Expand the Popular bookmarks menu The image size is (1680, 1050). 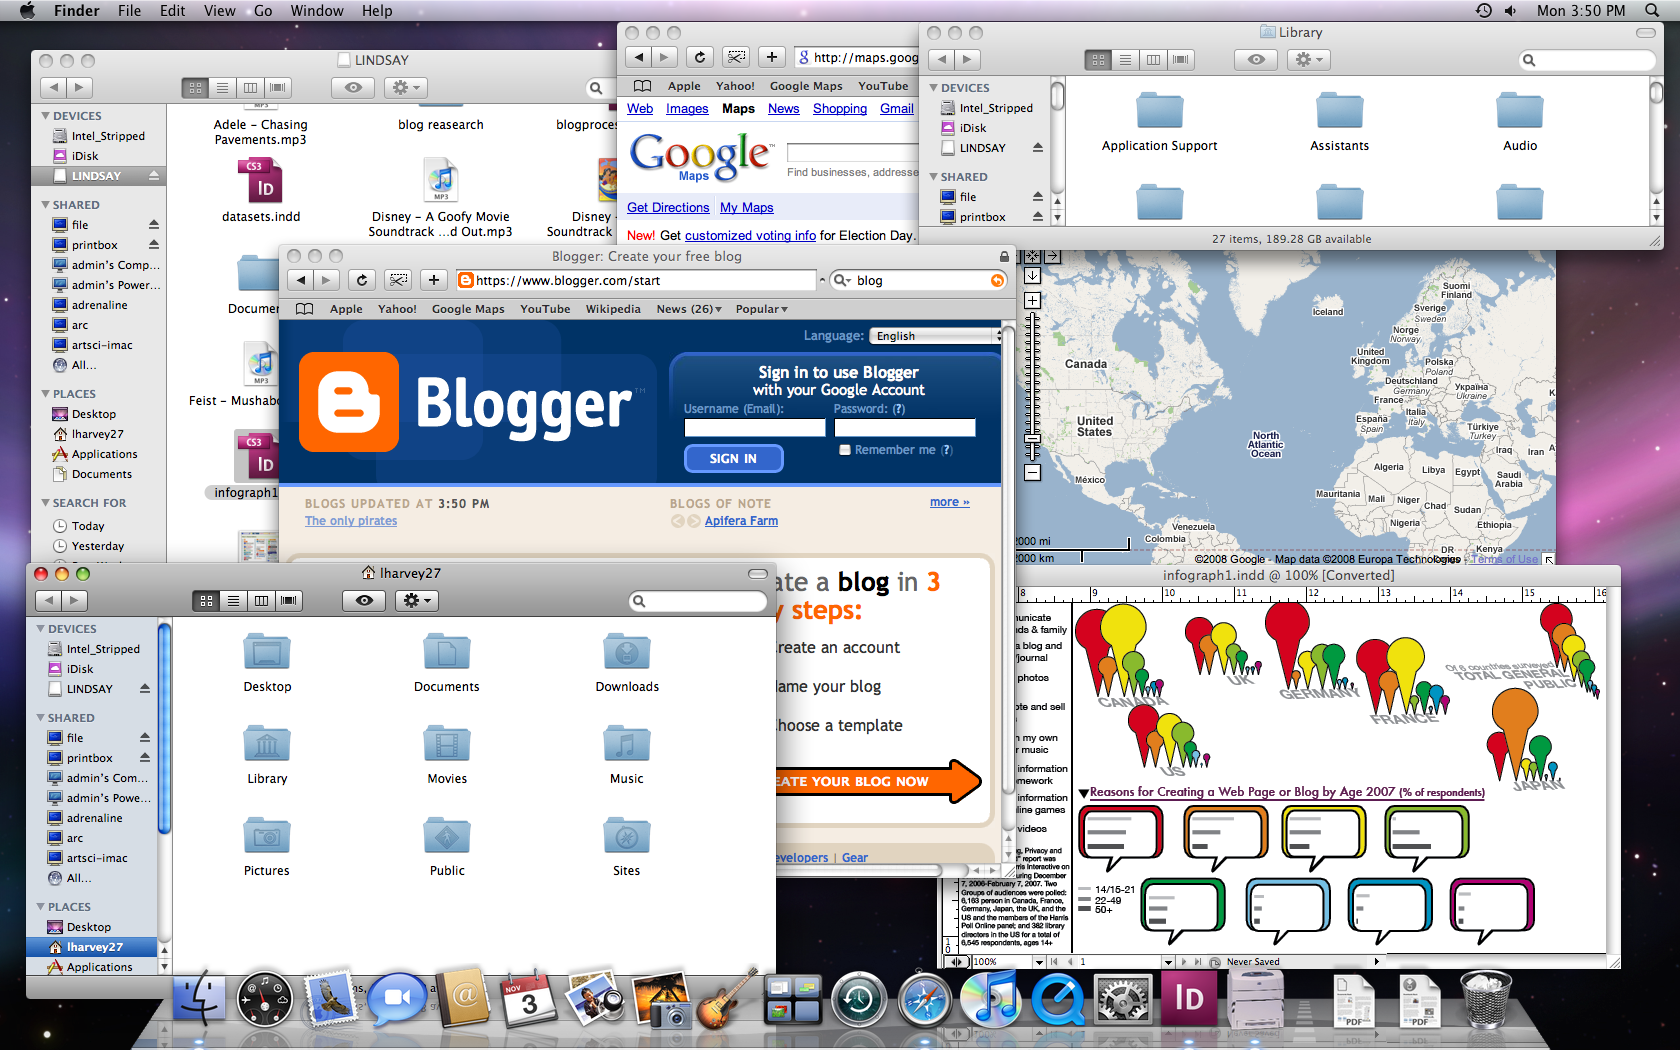click(x=761, y=309)
